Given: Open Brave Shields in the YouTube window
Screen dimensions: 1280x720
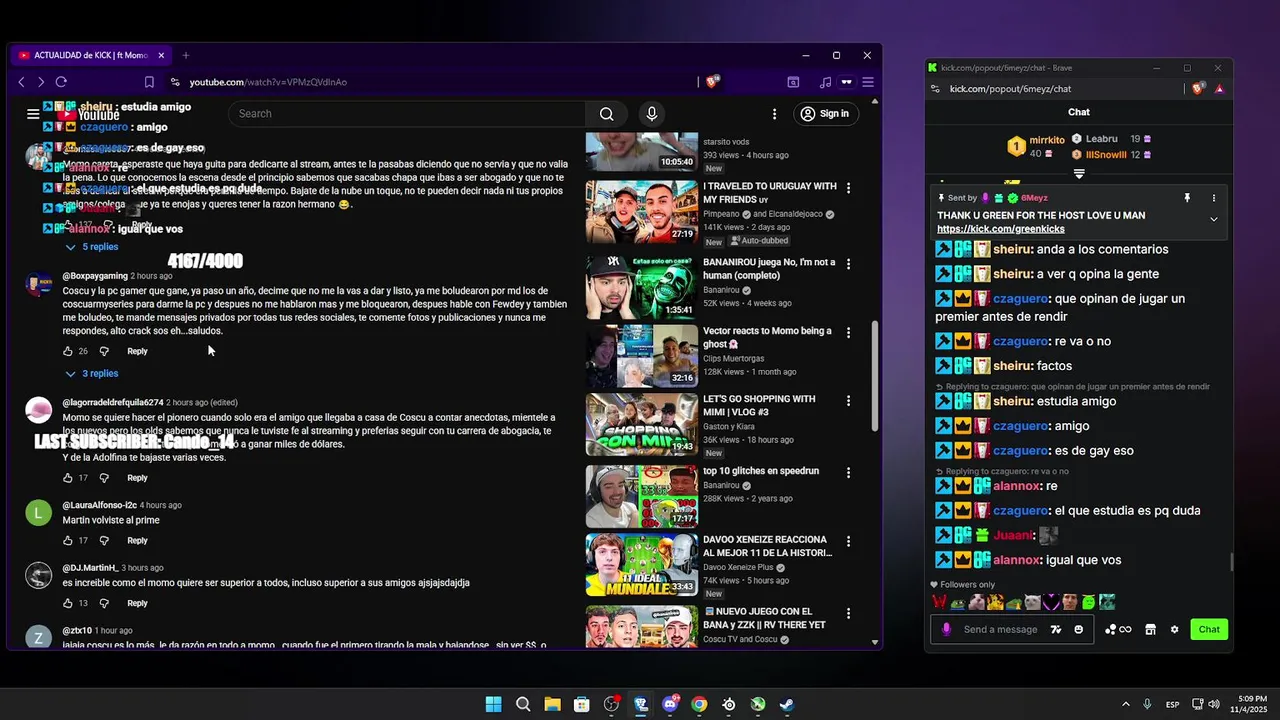Looking at the screenshot, I should tap(712, 82).
